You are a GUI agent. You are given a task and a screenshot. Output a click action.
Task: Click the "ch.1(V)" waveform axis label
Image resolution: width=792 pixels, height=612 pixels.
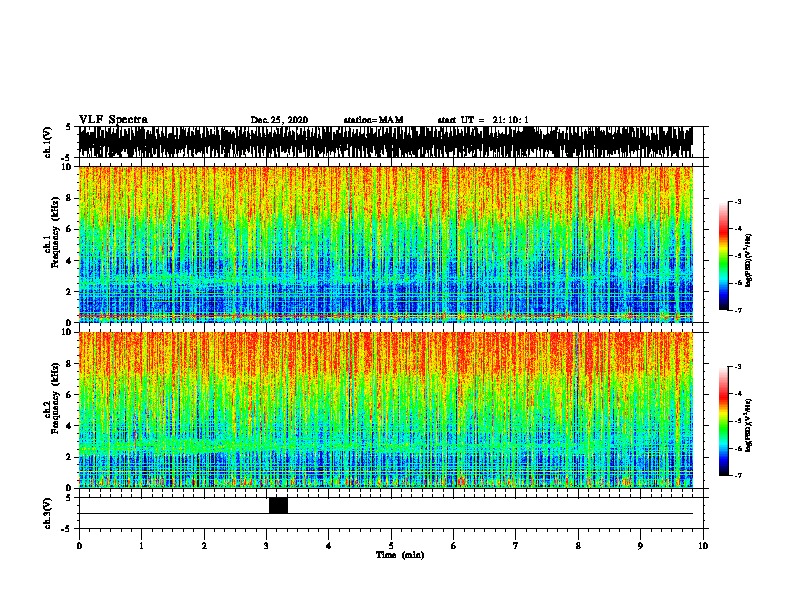coord(48,142)
